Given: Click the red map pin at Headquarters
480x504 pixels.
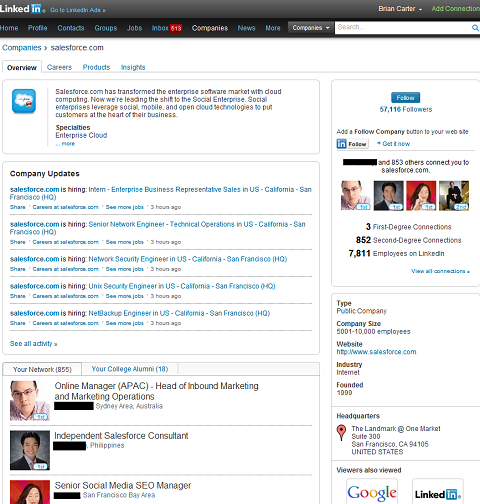Looking at the screenshot, I should click(x=341, y=433).
